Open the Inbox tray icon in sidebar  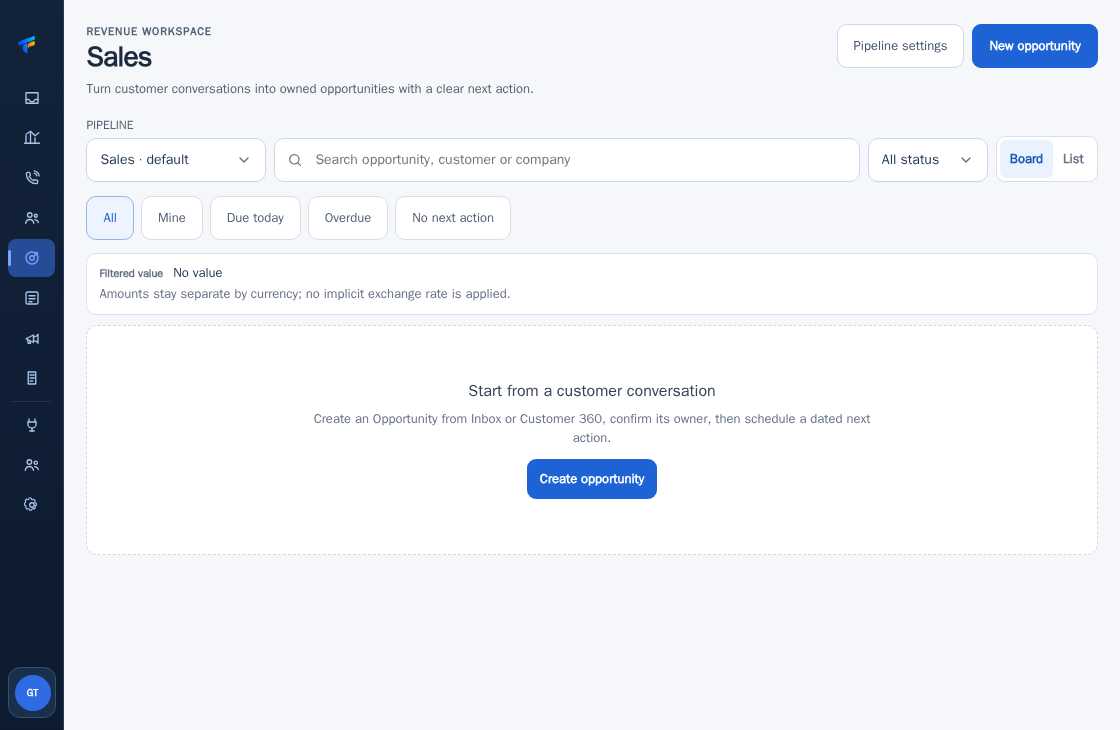[x=31, y=98]
